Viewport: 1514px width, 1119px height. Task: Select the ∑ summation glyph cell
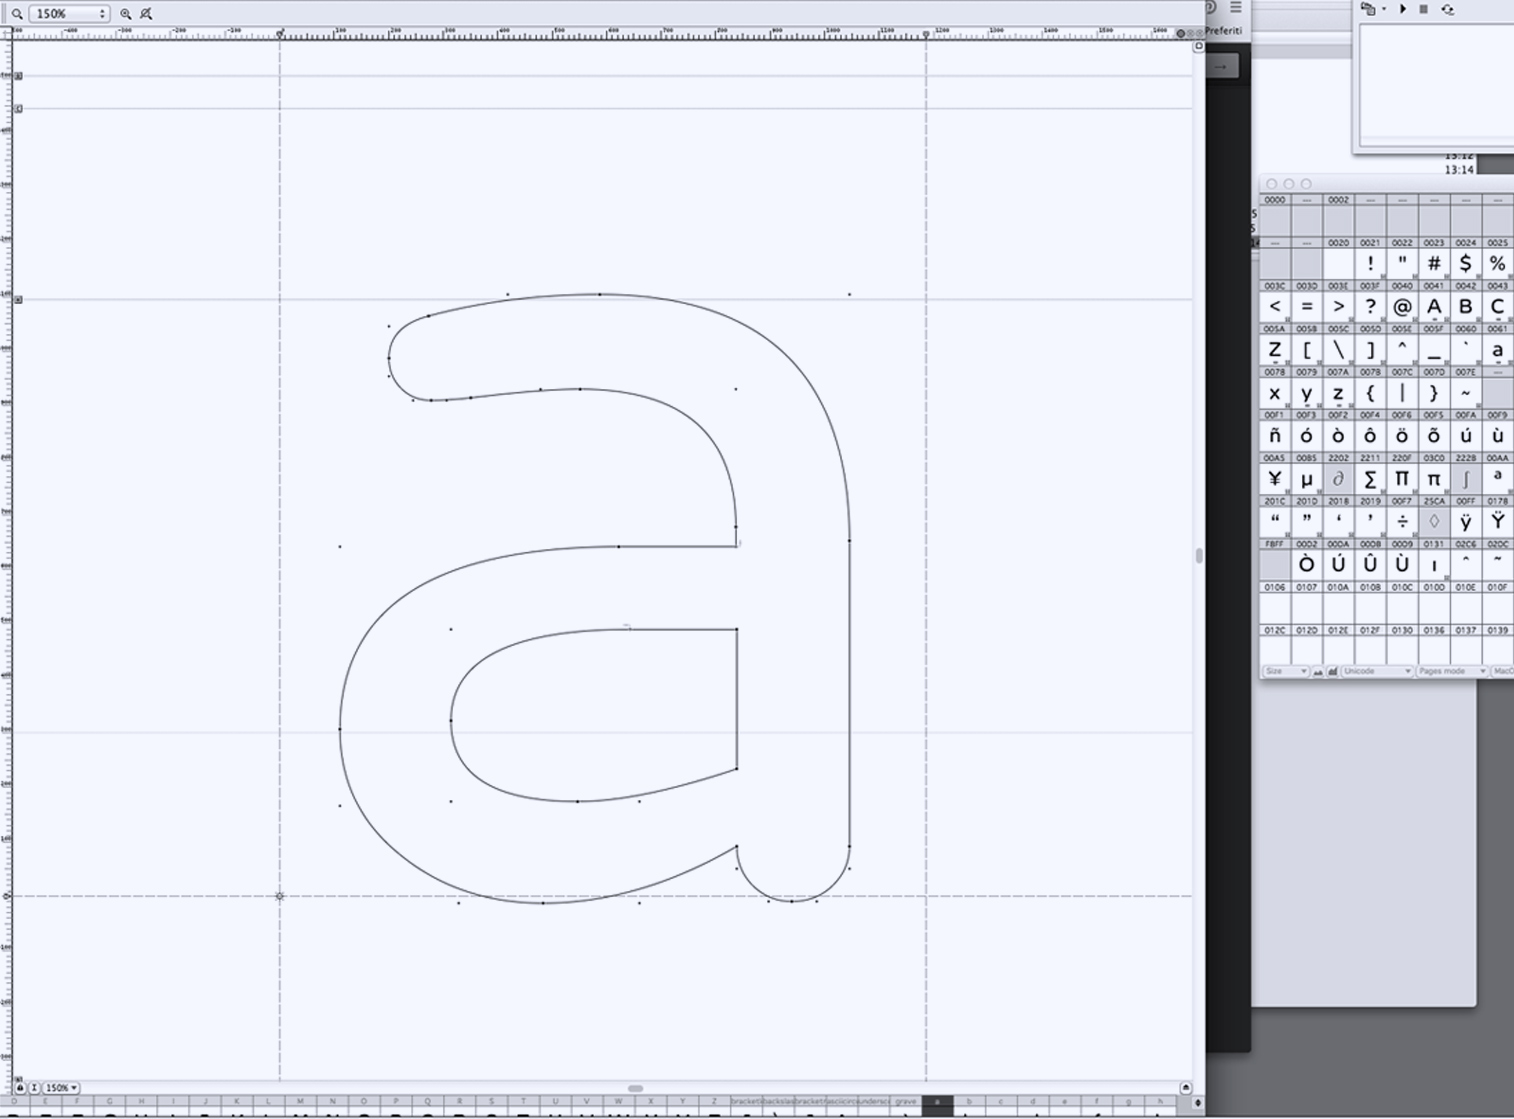coord(1370,479)
